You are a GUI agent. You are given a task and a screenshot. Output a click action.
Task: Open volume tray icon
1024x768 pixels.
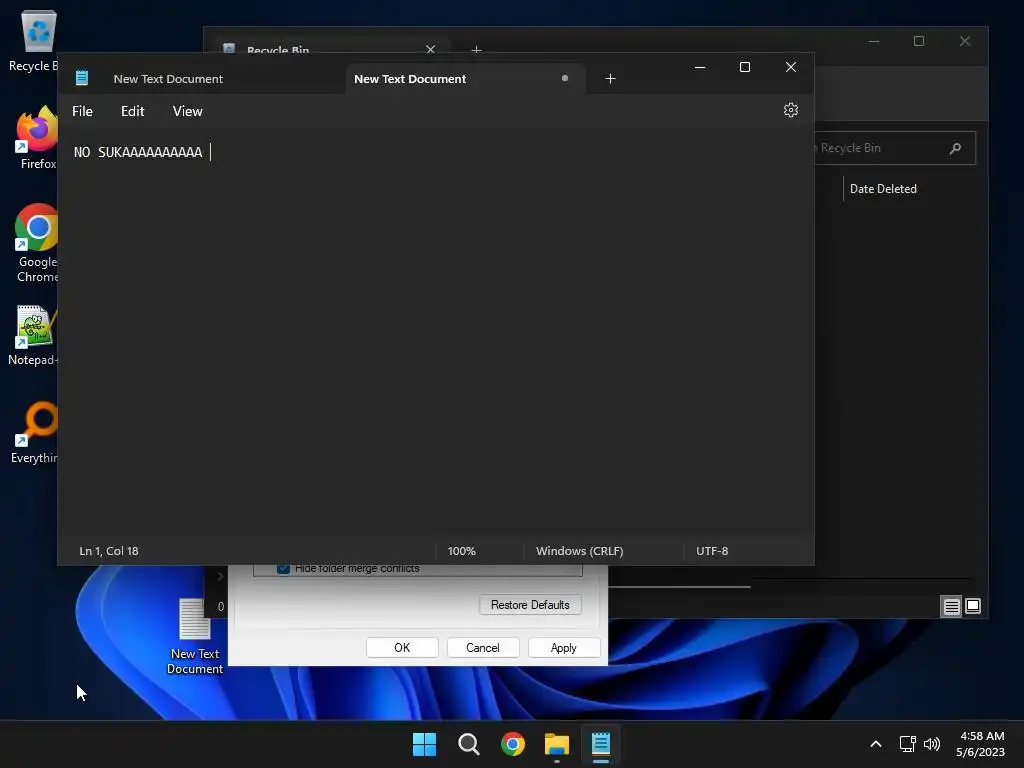pyautogui.click(x=932, y=744)
